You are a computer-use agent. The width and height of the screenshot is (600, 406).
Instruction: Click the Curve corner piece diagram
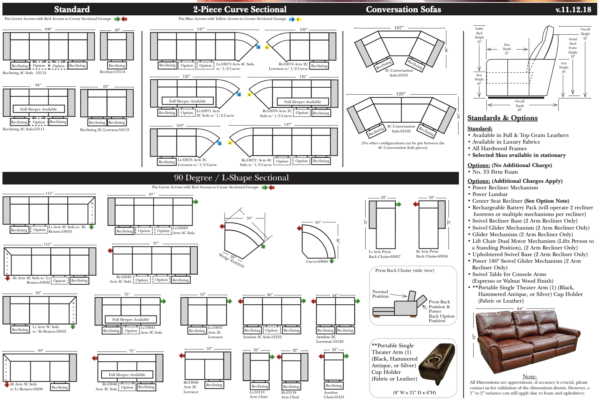coord(318,240)
